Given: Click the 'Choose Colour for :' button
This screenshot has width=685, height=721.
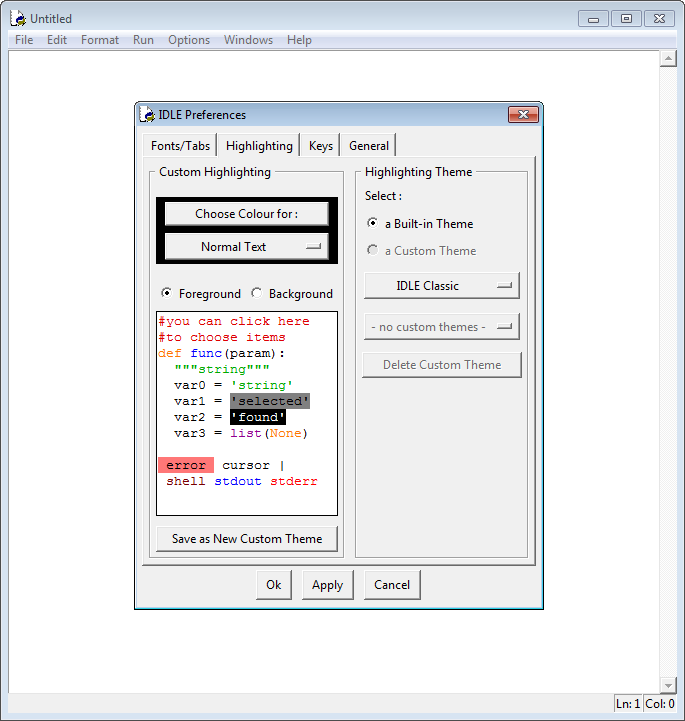Looking at the screenshot, I should pyautogui.click(x=246, y=214).
